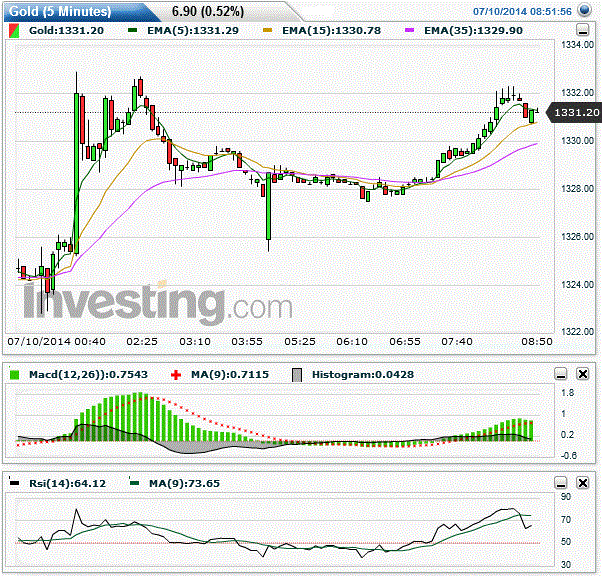Click the 07/10/2014 08:51:56 timestamp

click(x=522, y=12)
